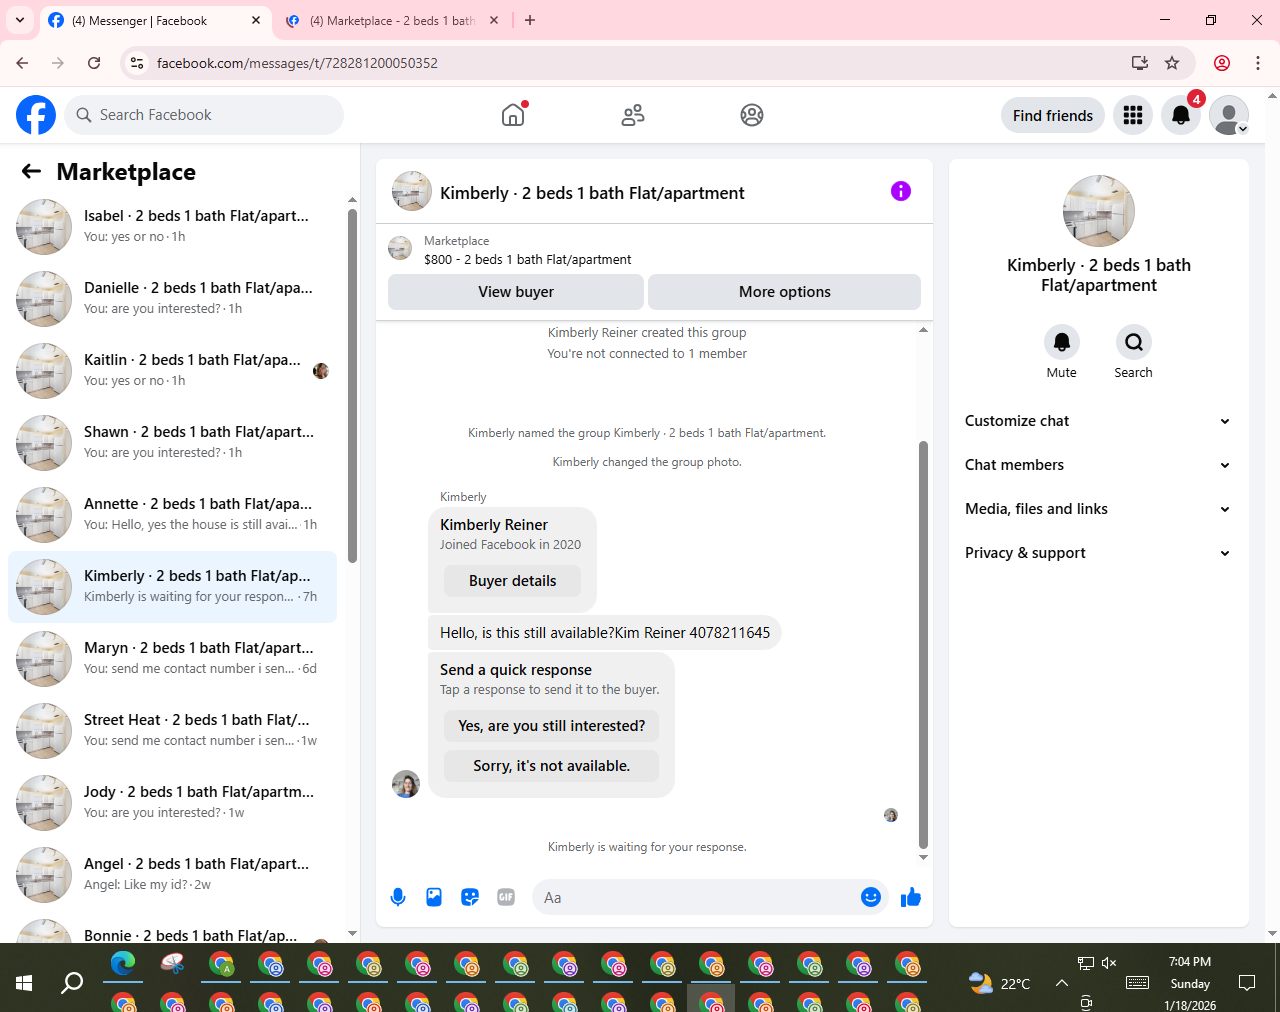Open Windows taskbar search

[x=72, y=983]
